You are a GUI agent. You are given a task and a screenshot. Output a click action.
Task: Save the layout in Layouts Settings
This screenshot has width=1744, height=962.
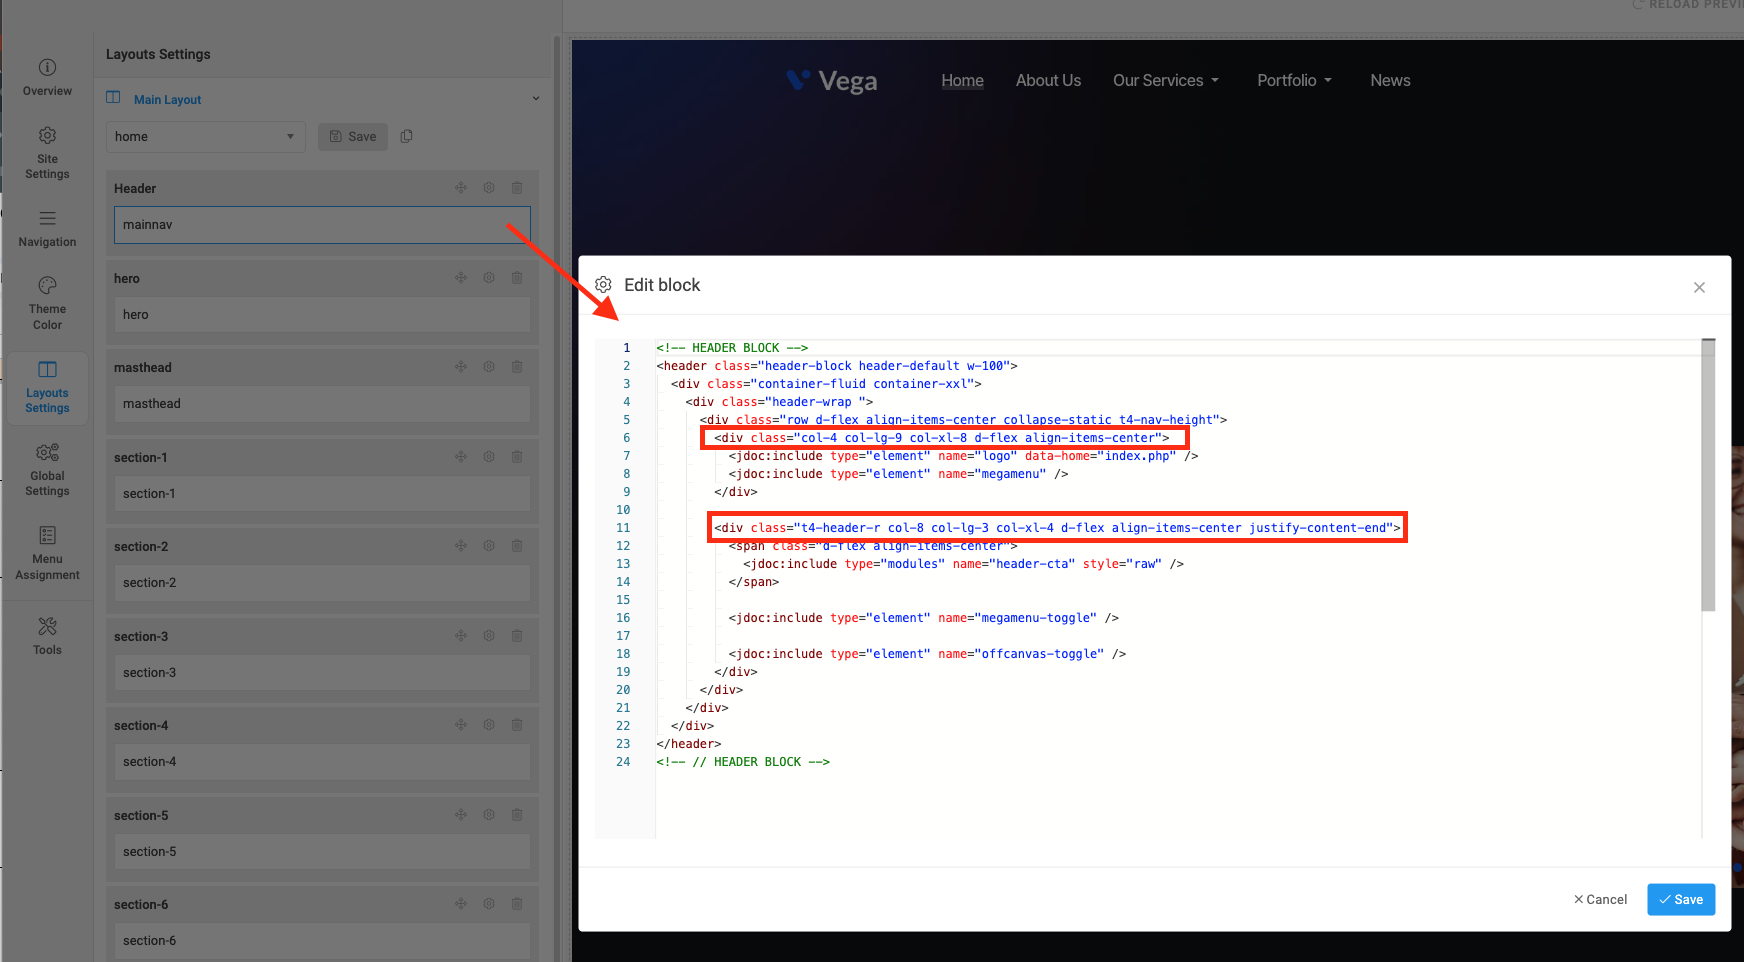pos(353,137)
